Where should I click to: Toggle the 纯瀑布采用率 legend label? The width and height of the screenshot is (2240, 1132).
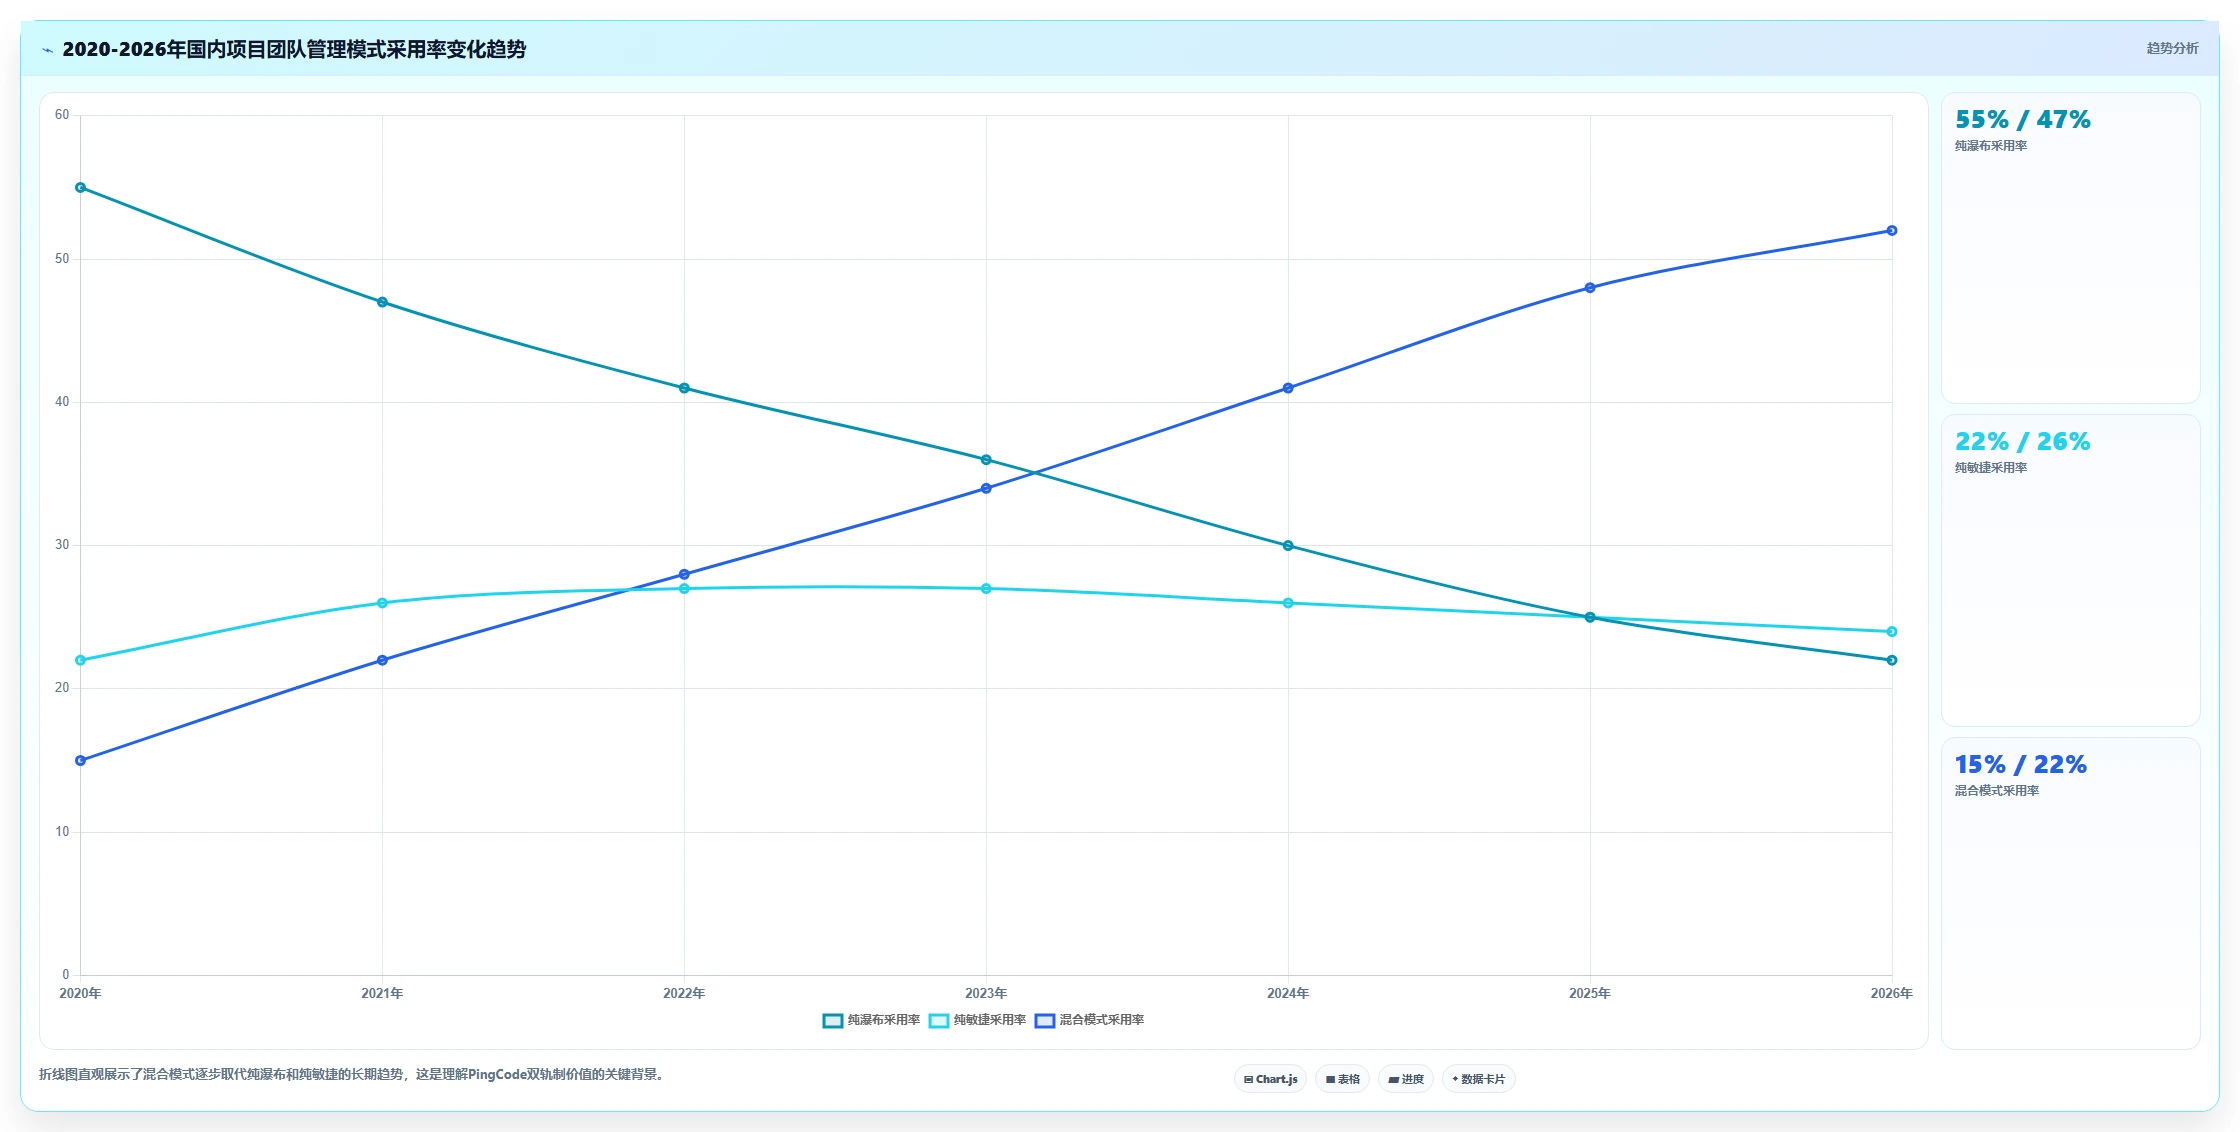pos(884,1020)
